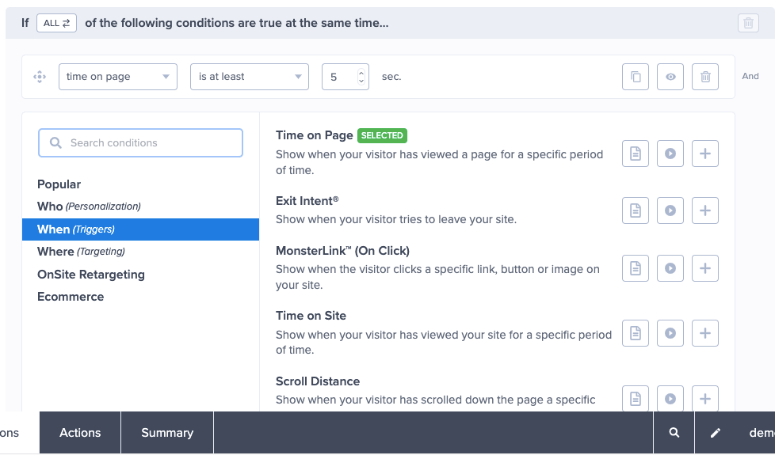
Task: Click the pencil edit icon in bottom bar
Action: click(715, 433)
